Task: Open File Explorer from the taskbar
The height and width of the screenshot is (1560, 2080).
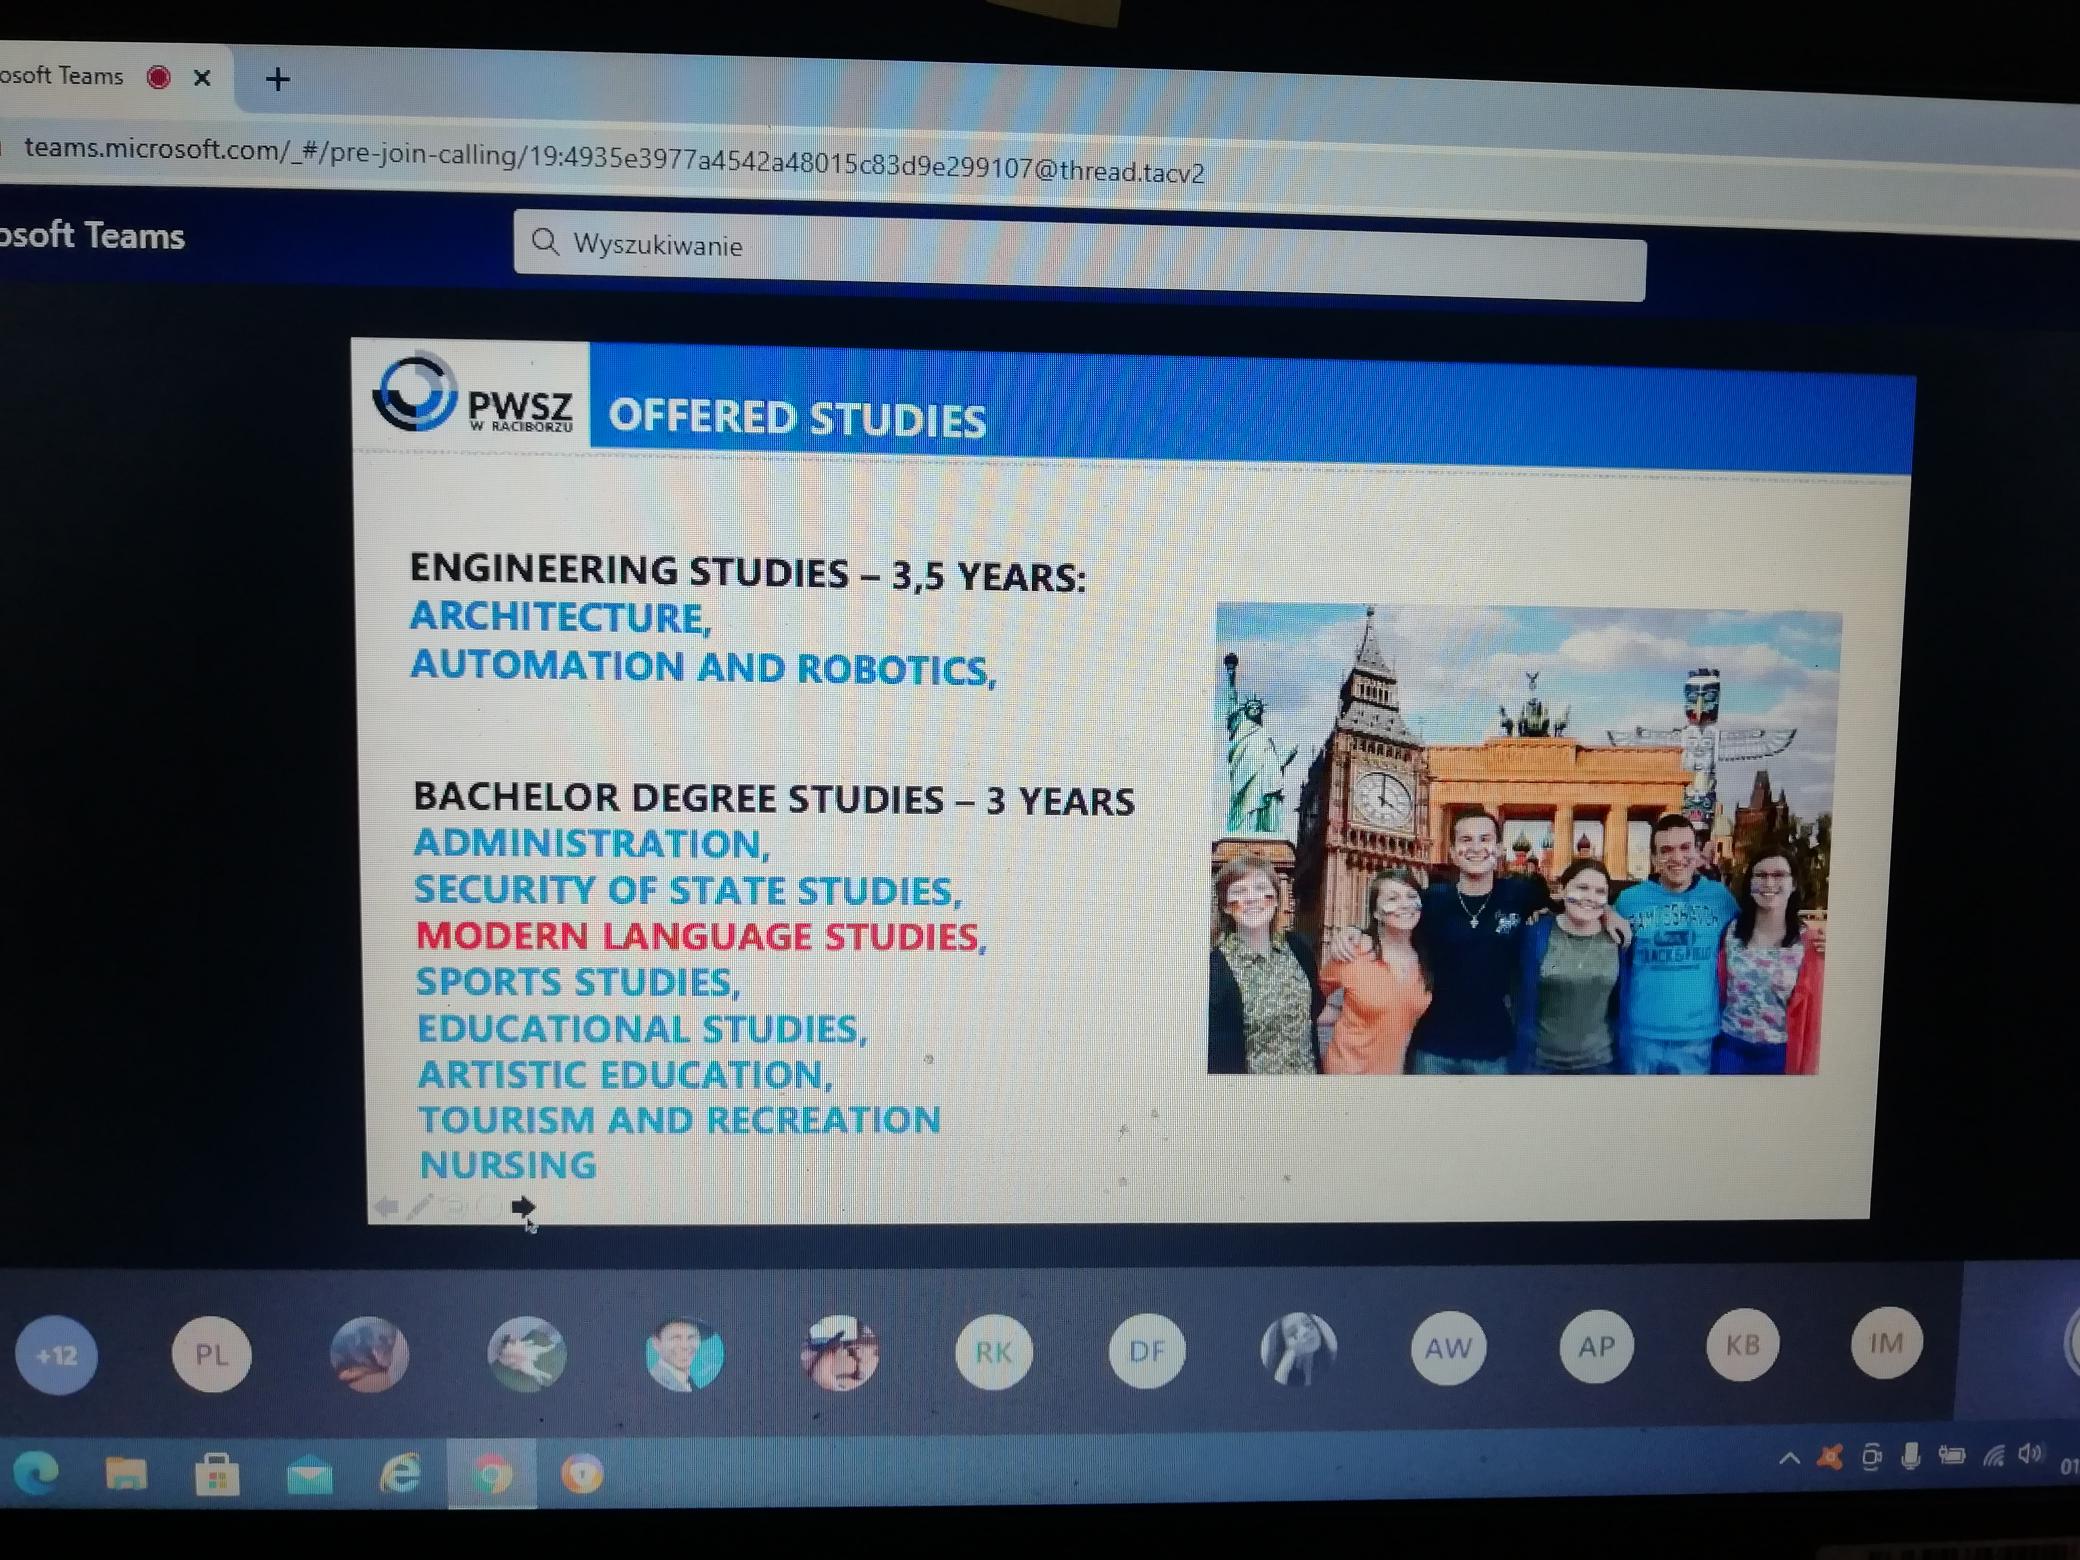Action: click(126, 1473)
